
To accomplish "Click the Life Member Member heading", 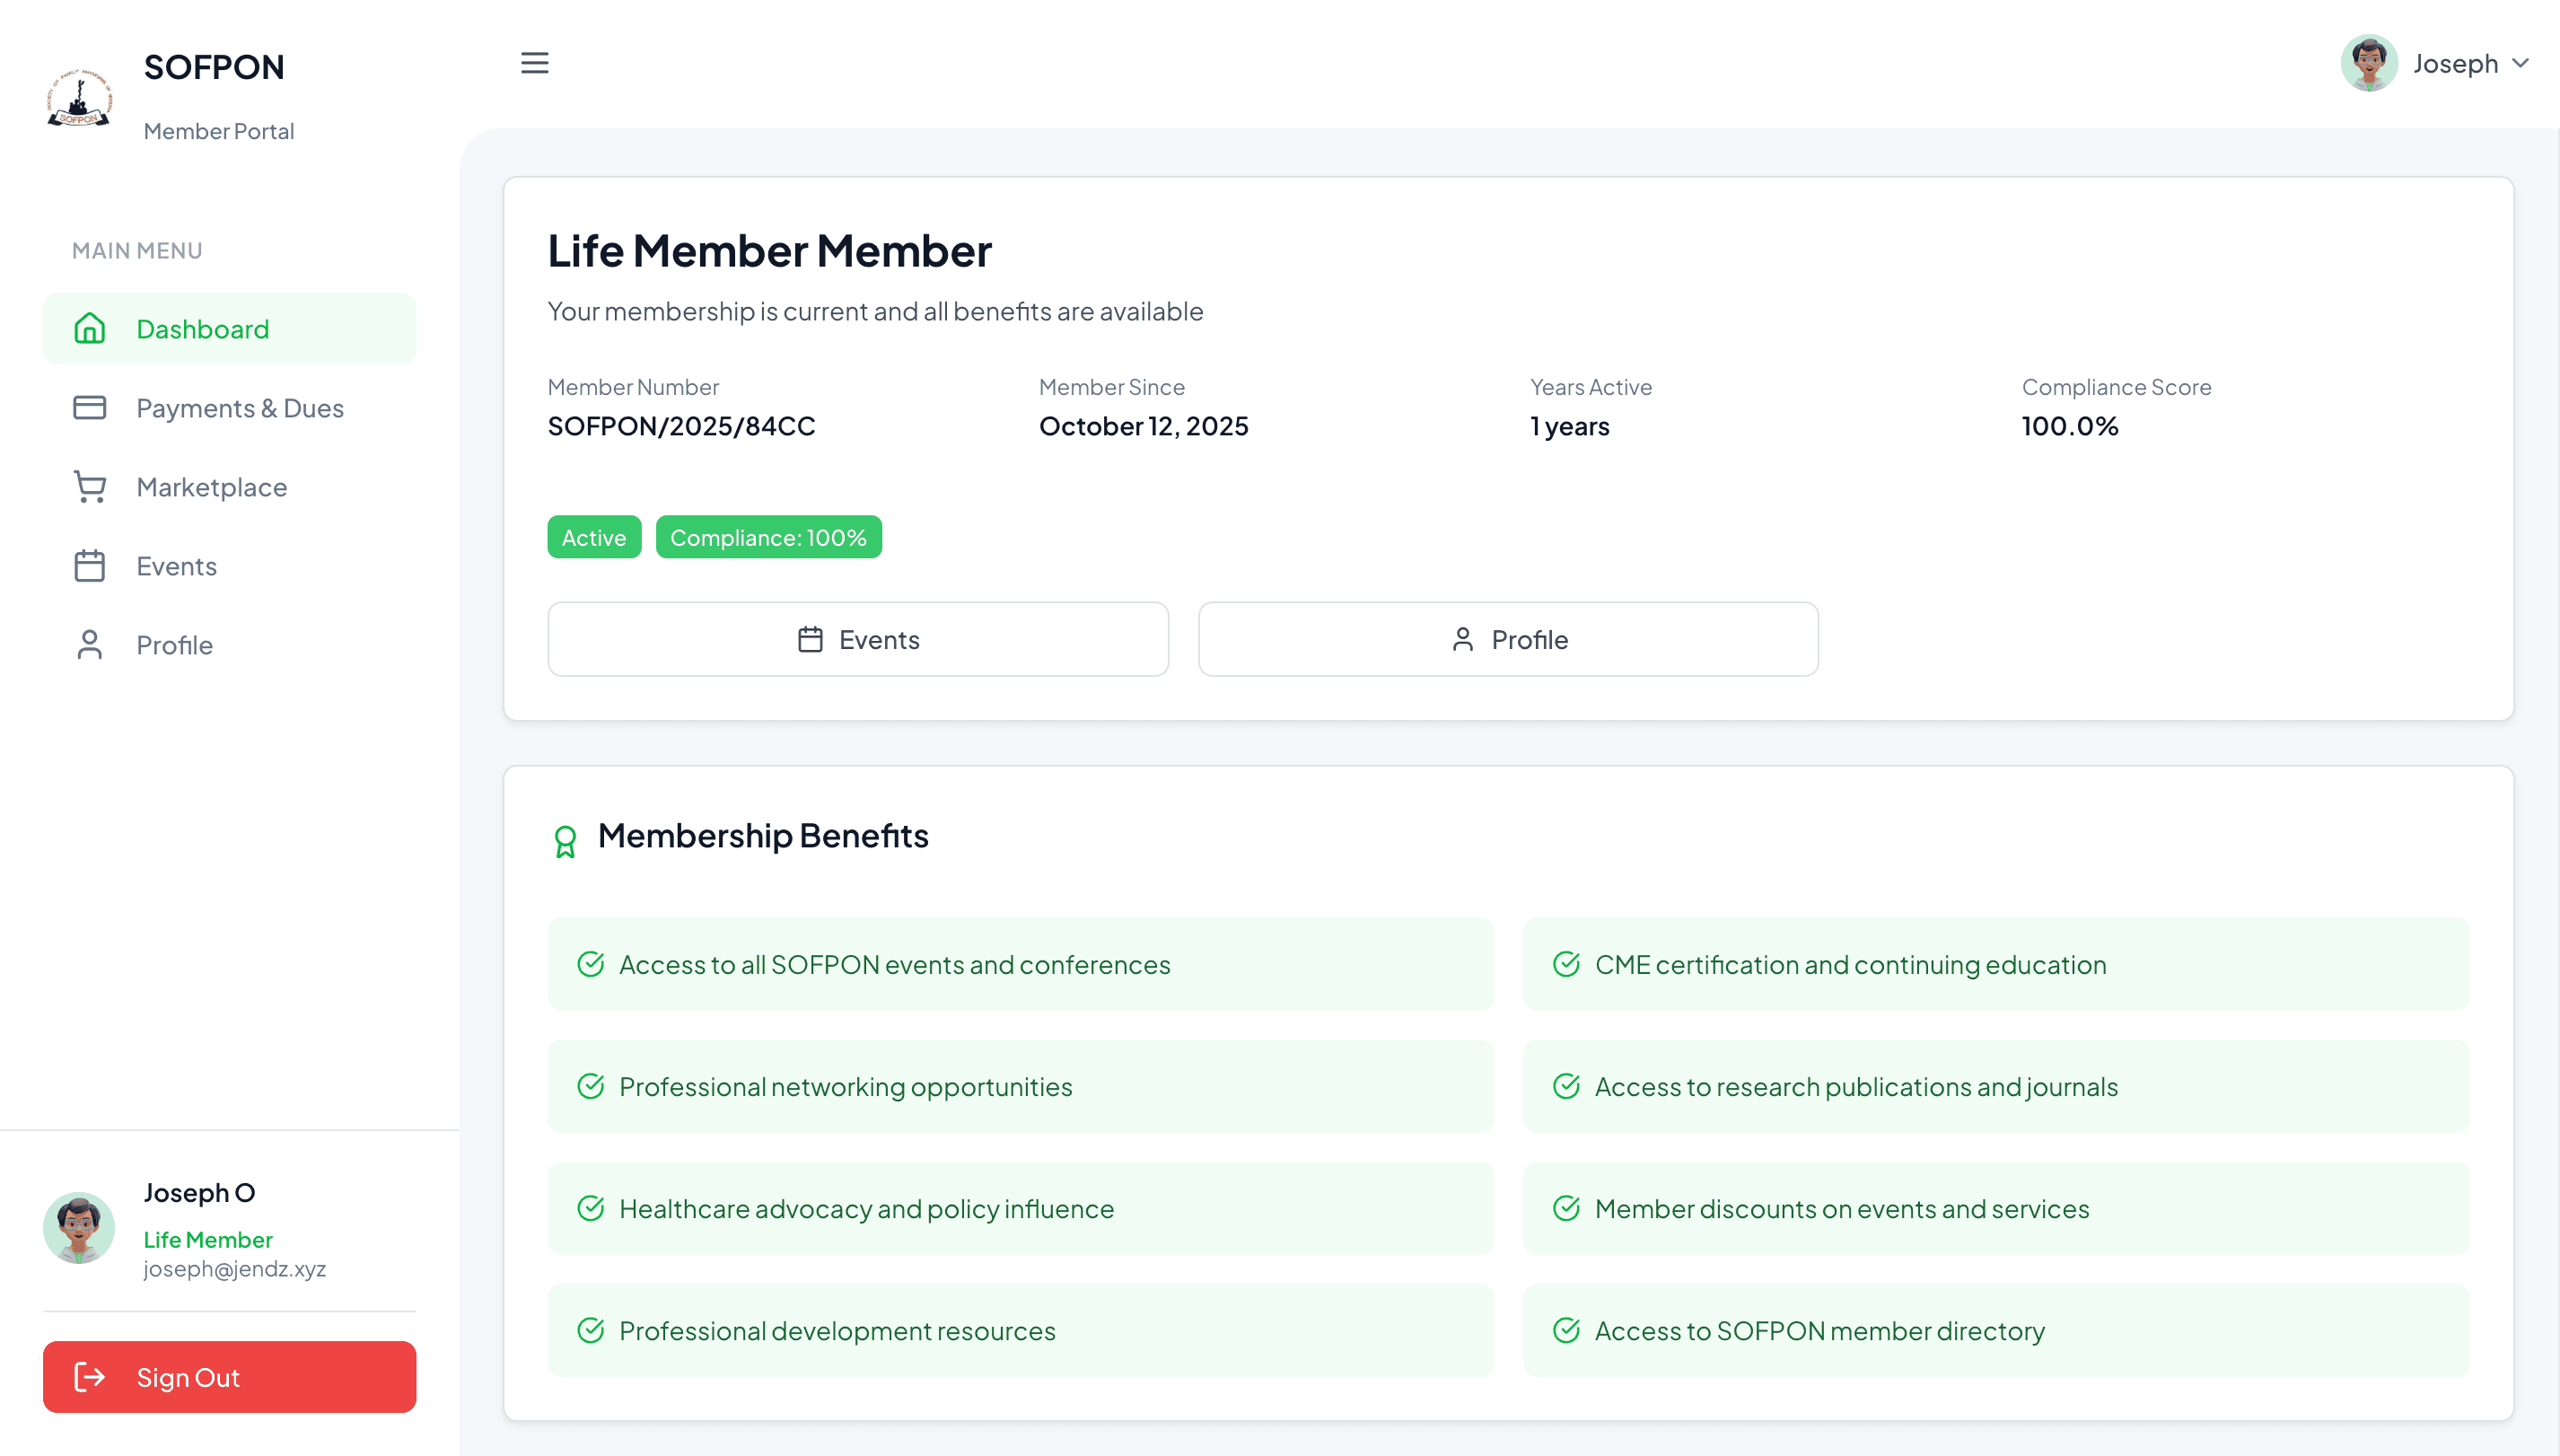I will pos(769,250).
